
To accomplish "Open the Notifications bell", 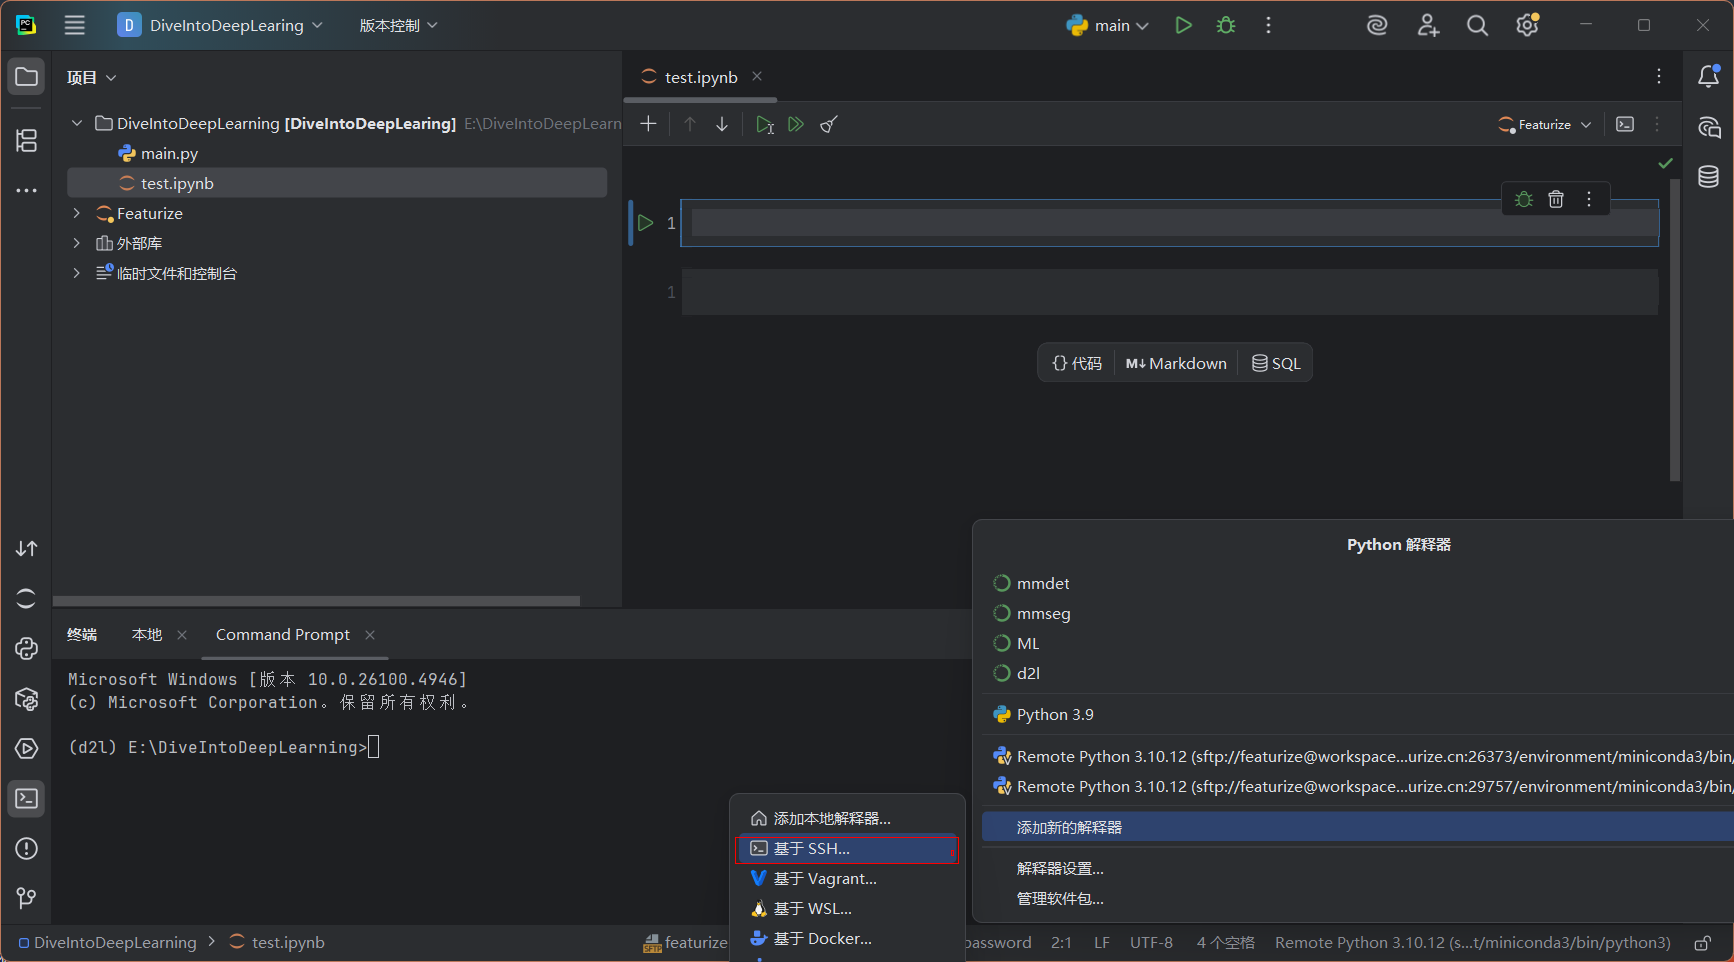I will click(1709, 77).
